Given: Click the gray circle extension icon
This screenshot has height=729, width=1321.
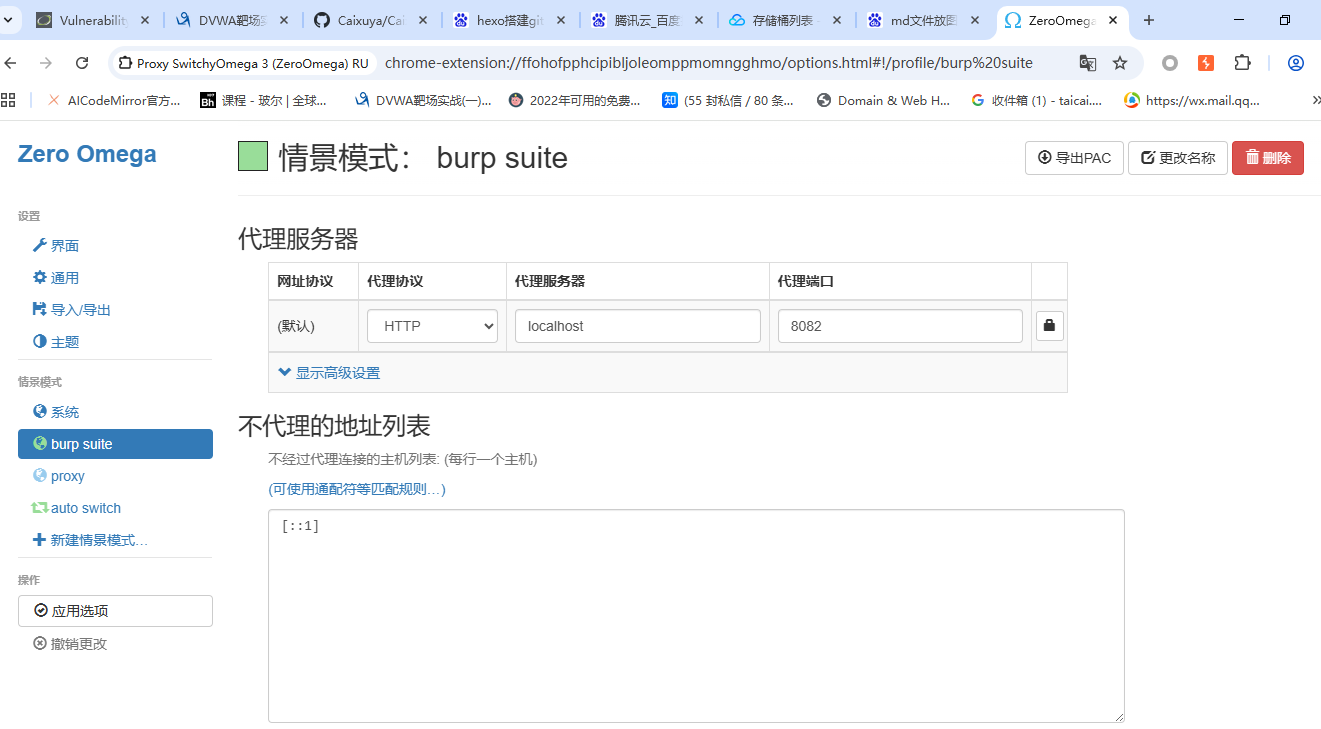Looking at the screenshot, I should tap(1170, 63).
